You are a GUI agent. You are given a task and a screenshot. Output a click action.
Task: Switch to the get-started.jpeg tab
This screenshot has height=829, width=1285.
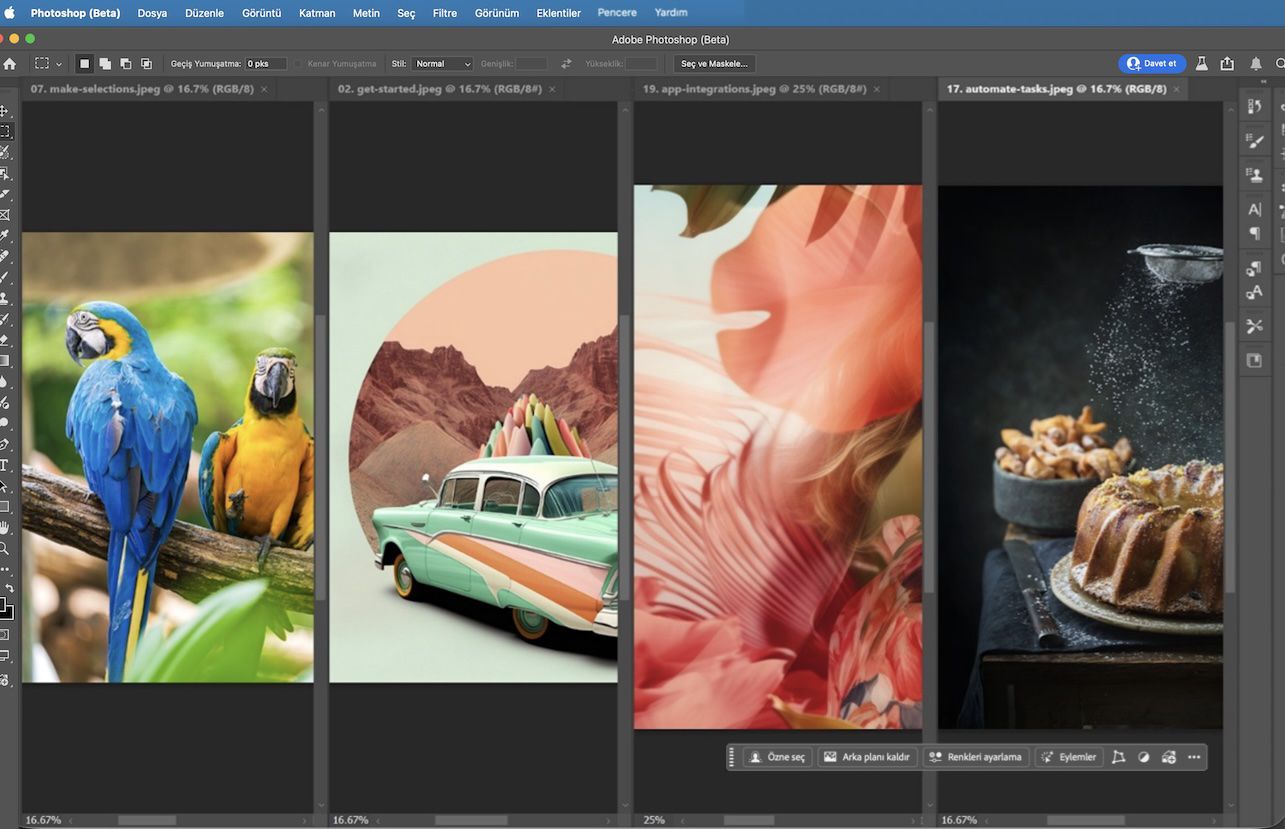pos(440,88)
